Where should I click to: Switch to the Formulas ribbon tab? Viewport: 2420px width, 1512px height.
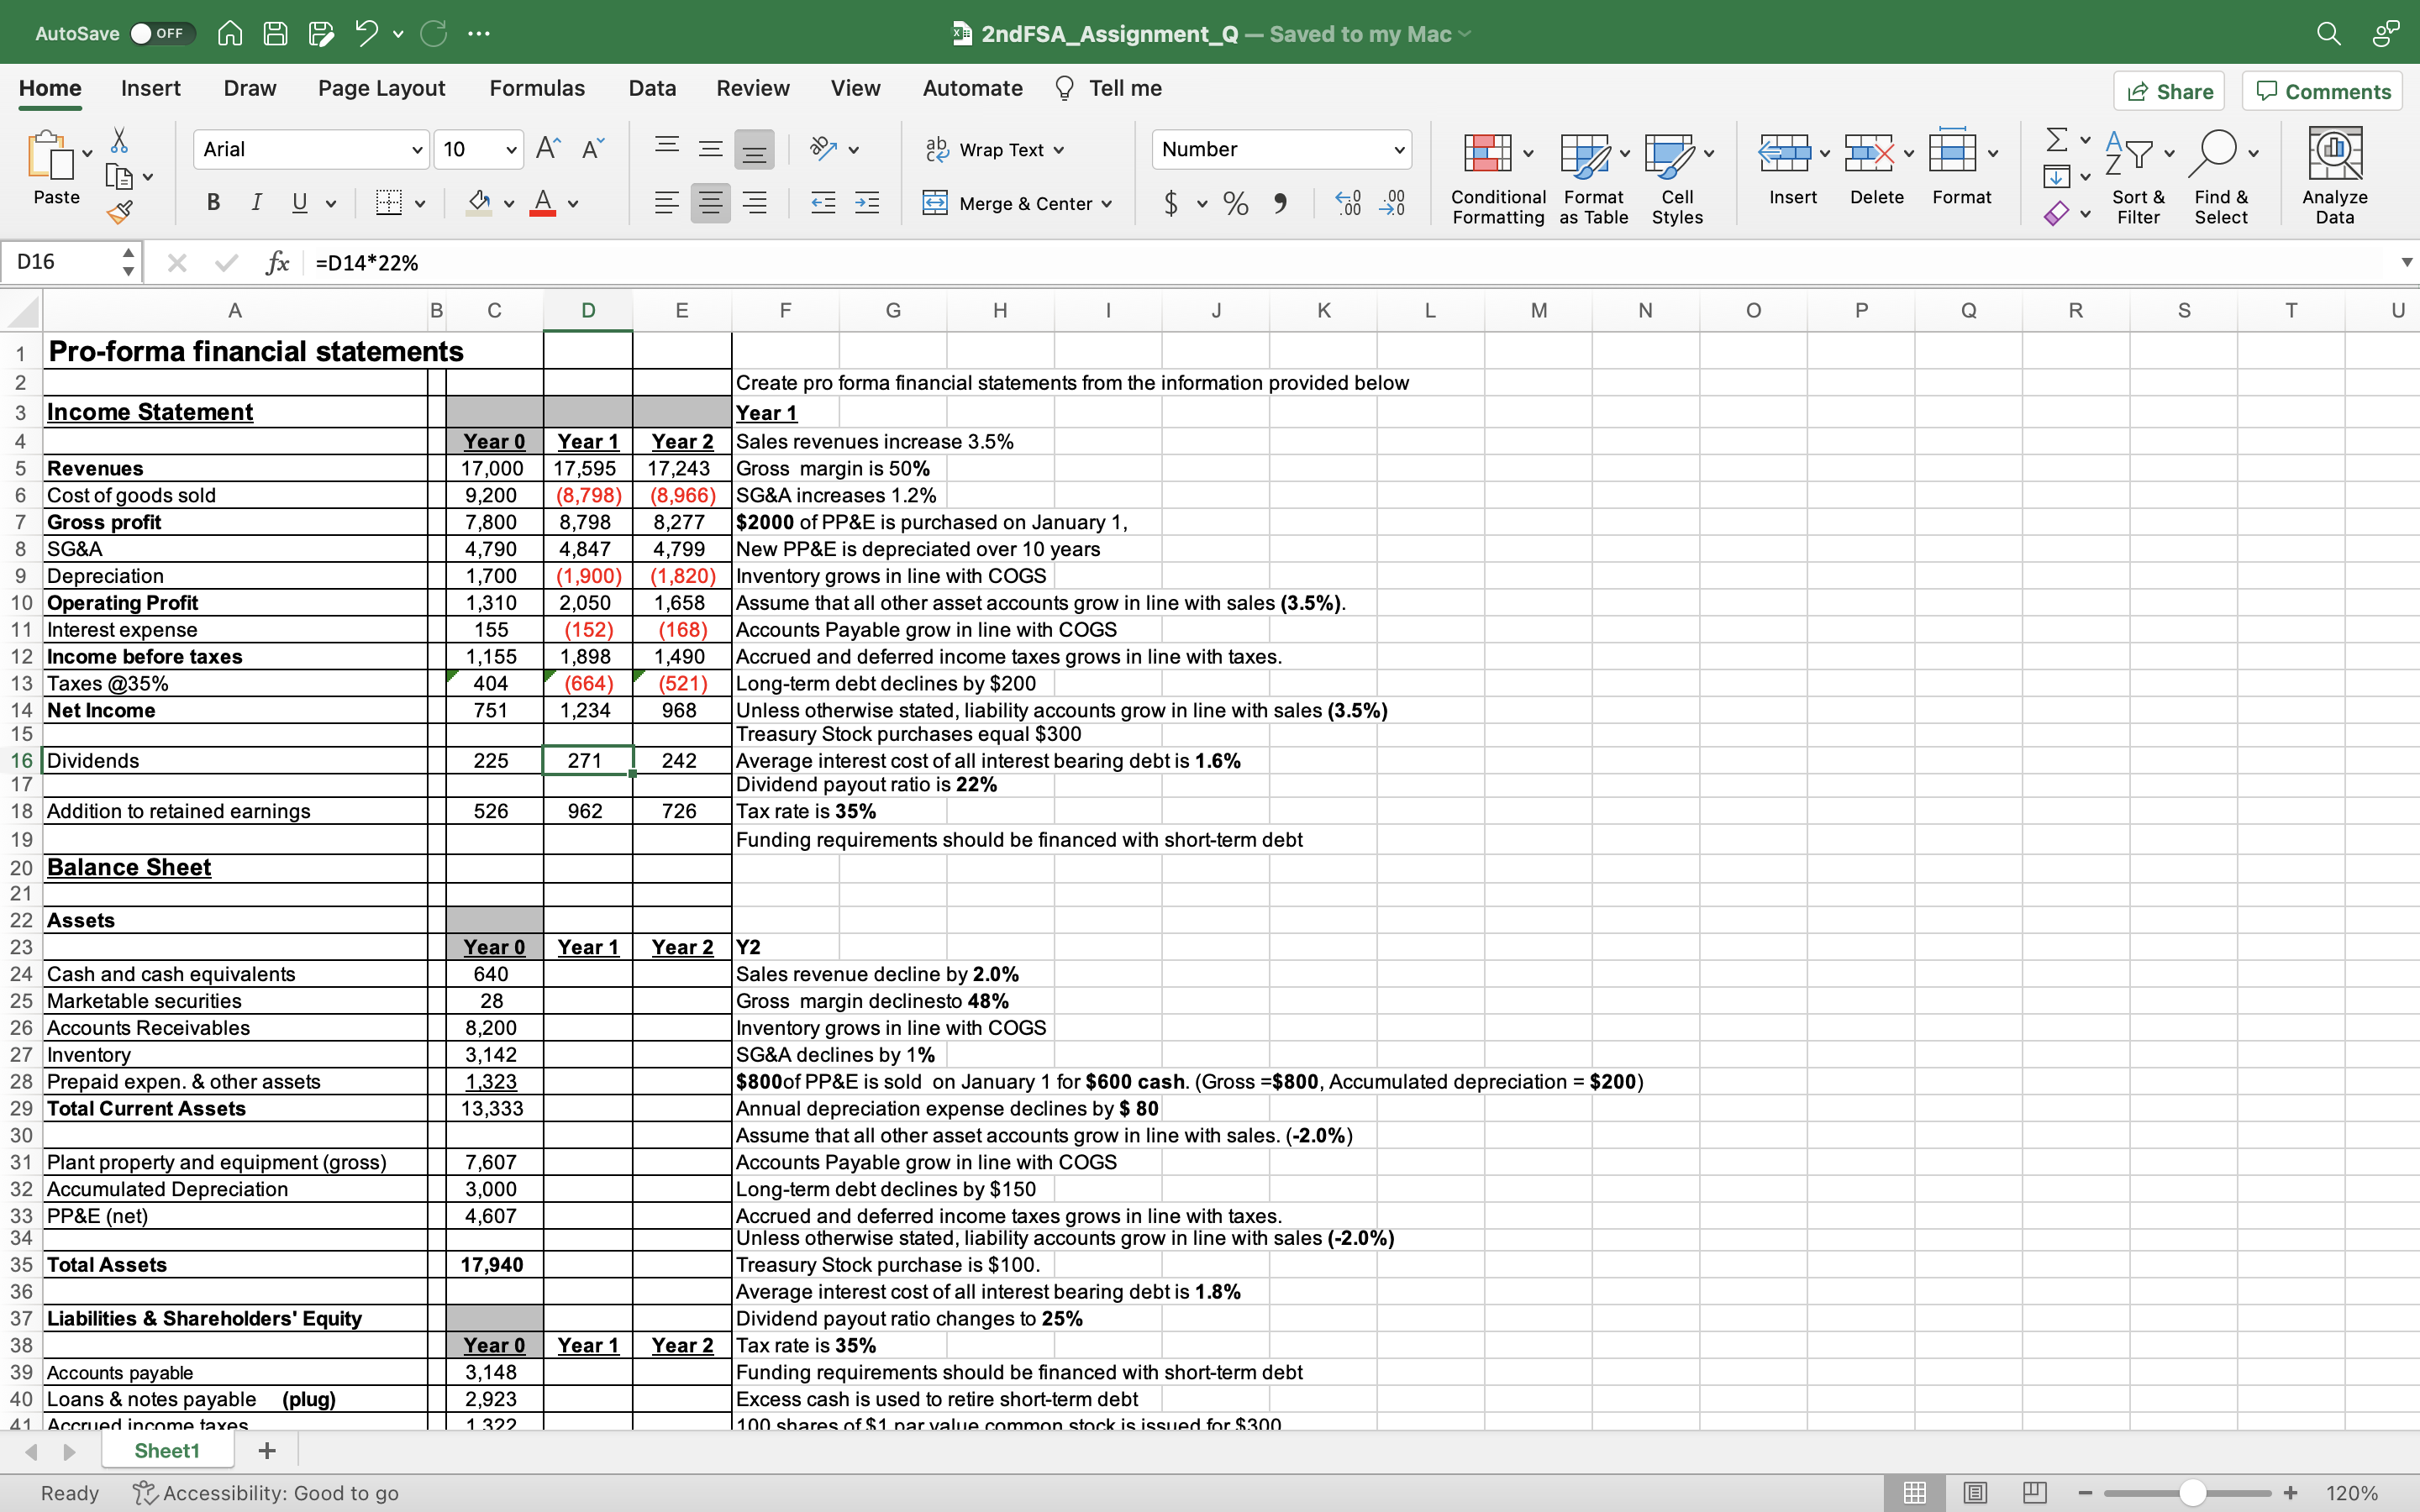537,88
